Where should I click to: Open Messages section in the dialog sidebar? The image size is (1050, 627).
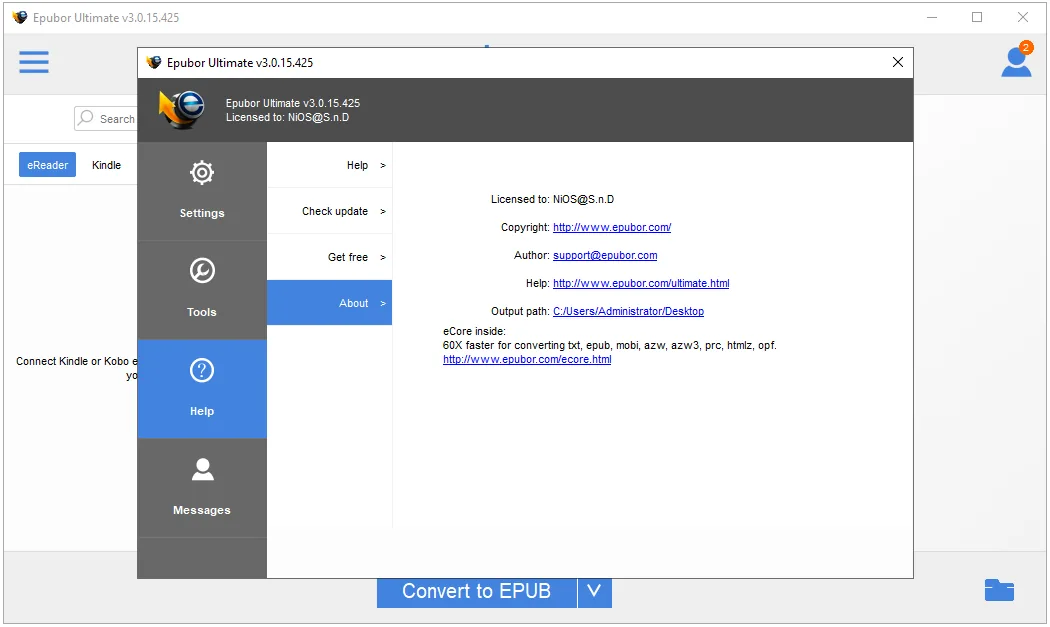[x=202, y=488]
